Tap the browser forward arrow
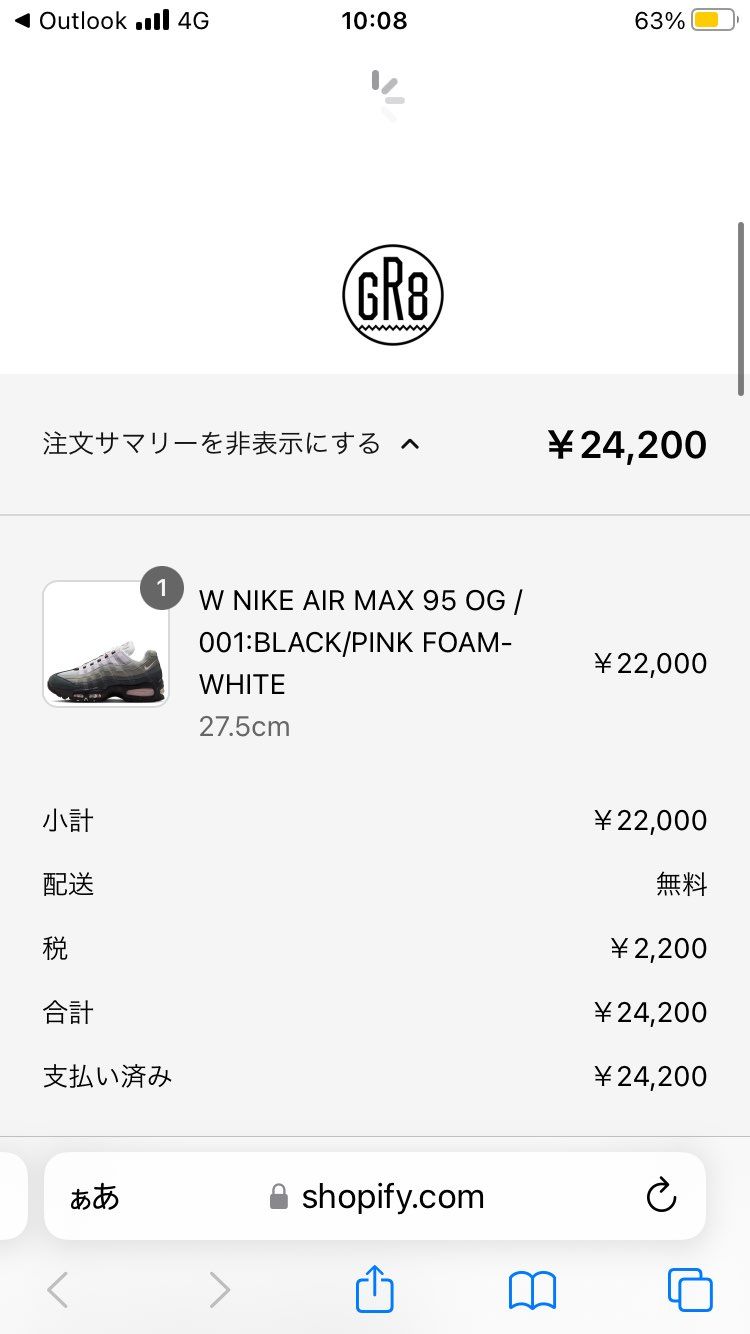Image resolution: width=750 pixels, height=1334 pixels. click(x=219, y=1290)
